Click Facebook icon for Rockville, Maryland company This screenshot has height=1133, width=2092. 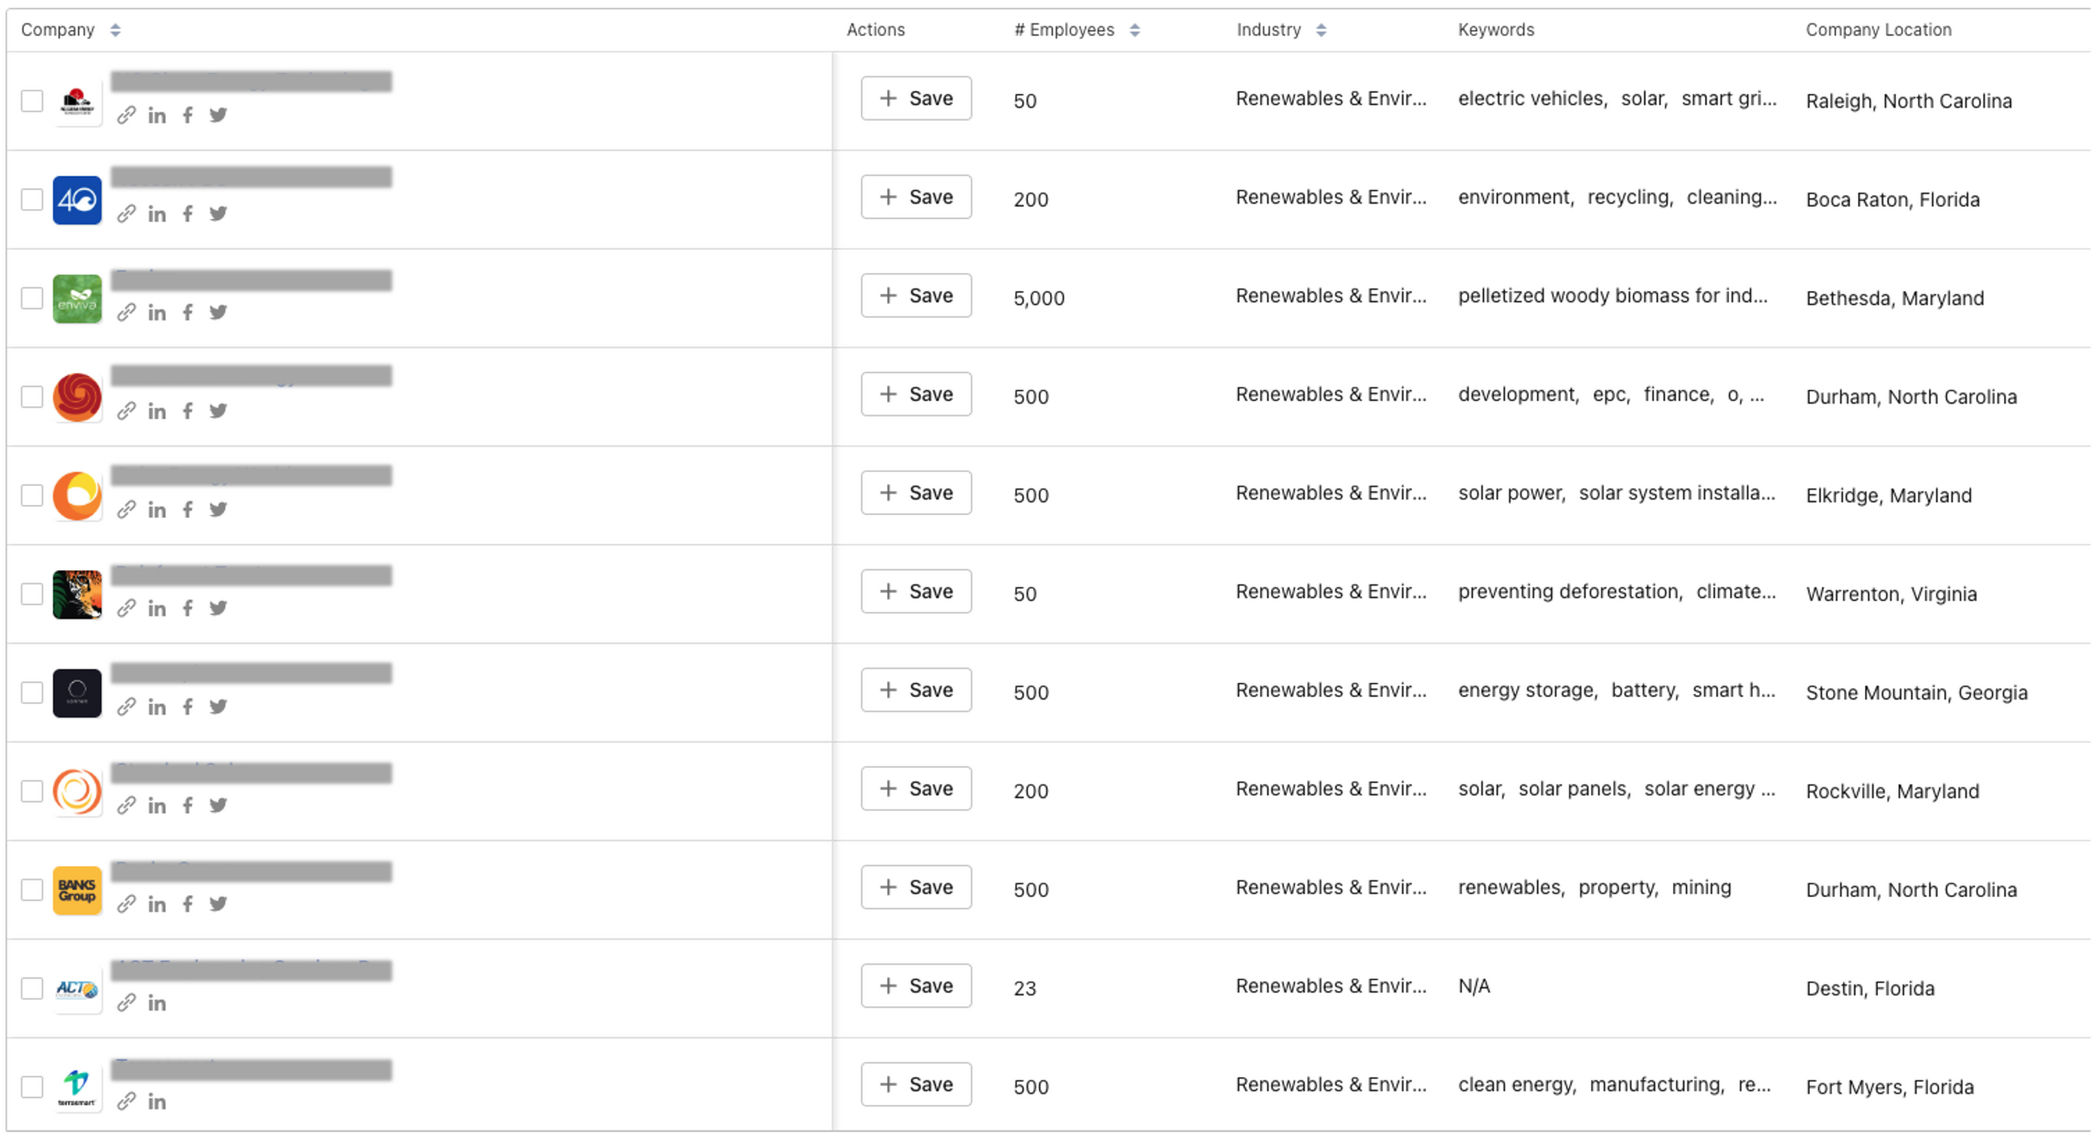coord(188,806)
